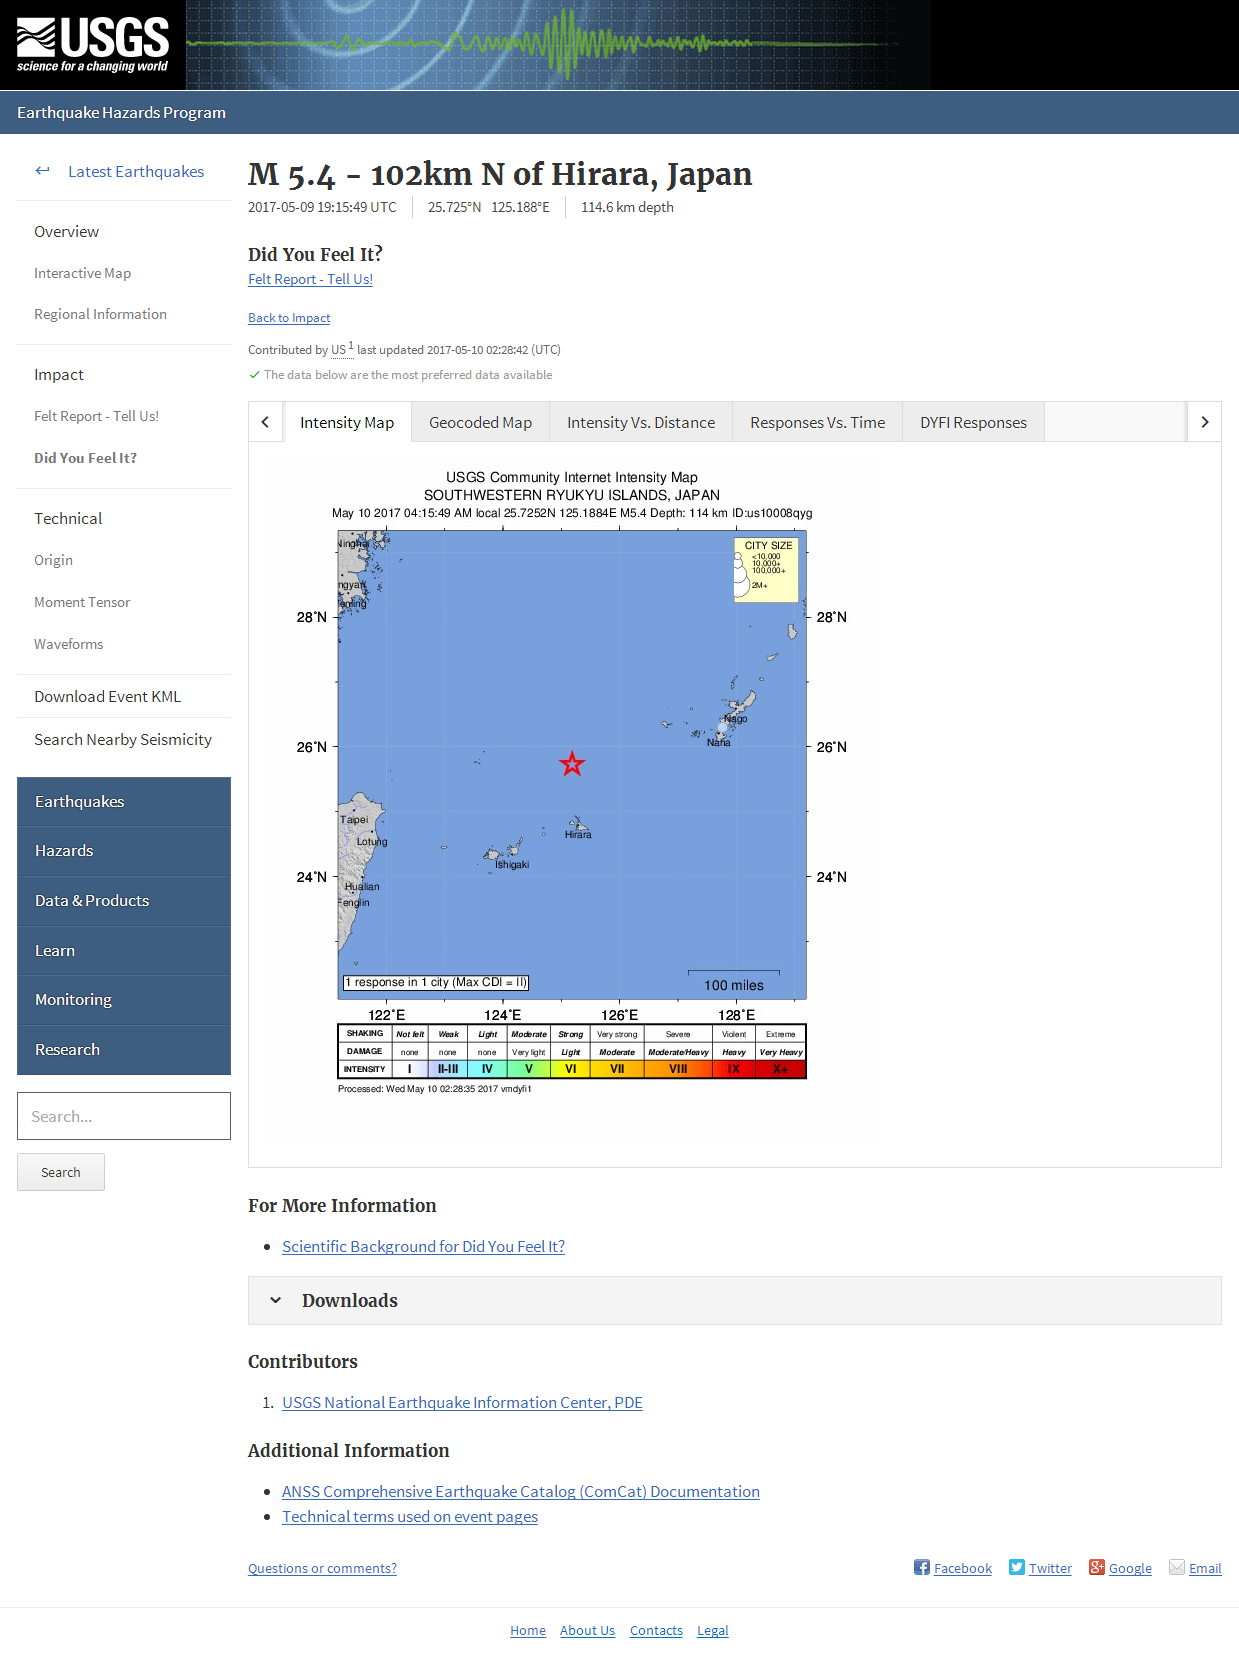Click the Search button
The image size is (1239, 1653).
pyautogui.click(x=61, y=1172)
